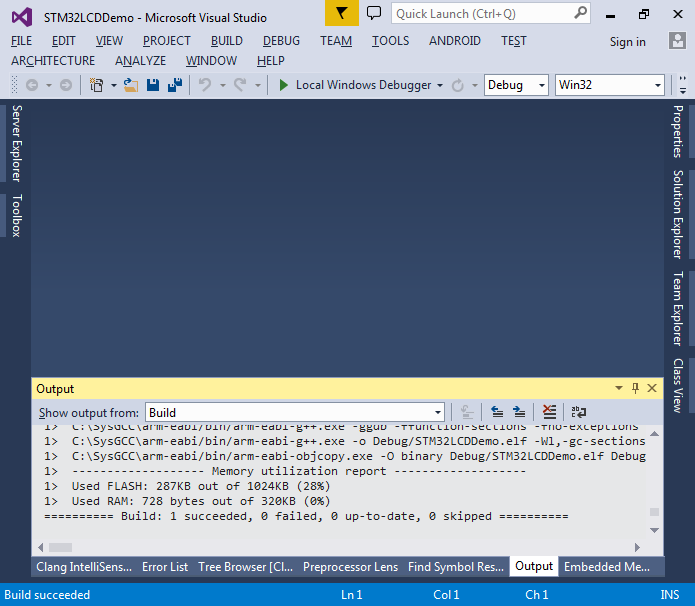Viewport: 695px width, 606px height.
Task: Click the Output horizontal scrollbar thumb
Action: click(60, 547)
